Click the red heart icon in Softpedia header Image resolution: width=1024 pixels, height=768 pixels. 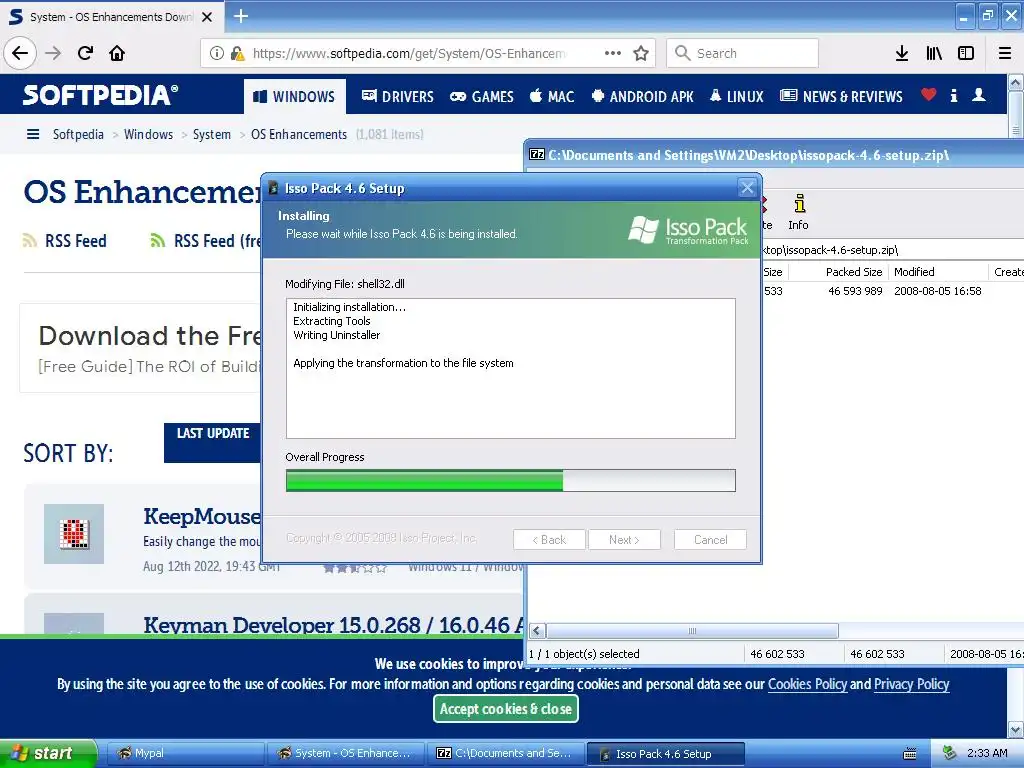point(929,95)
